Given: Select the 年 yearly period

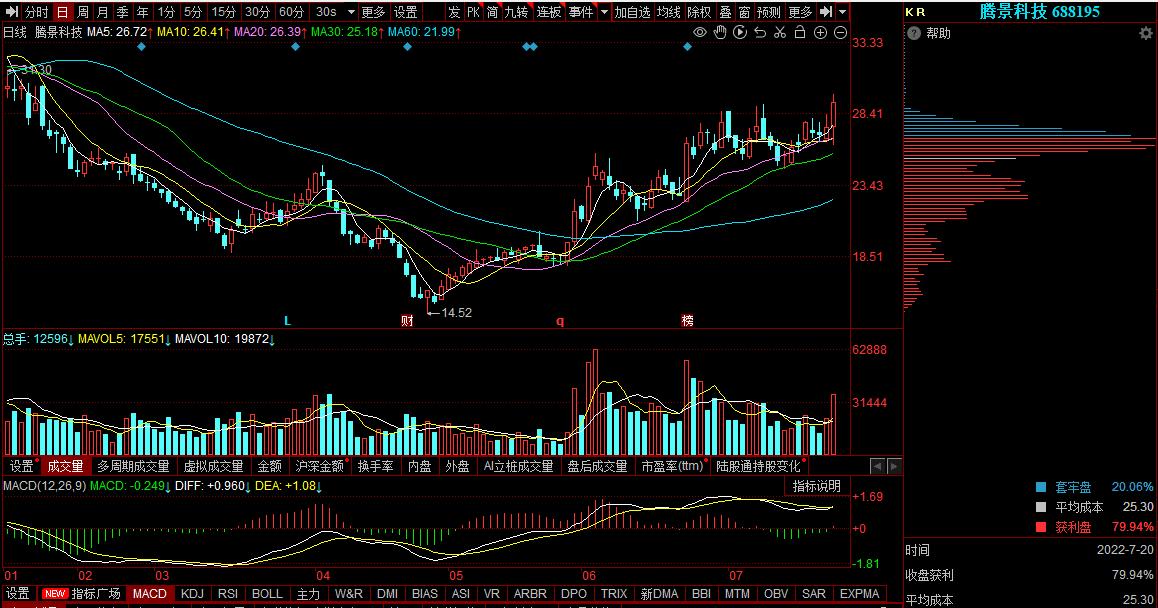Looking at the screenshot, I should (143, 12).
